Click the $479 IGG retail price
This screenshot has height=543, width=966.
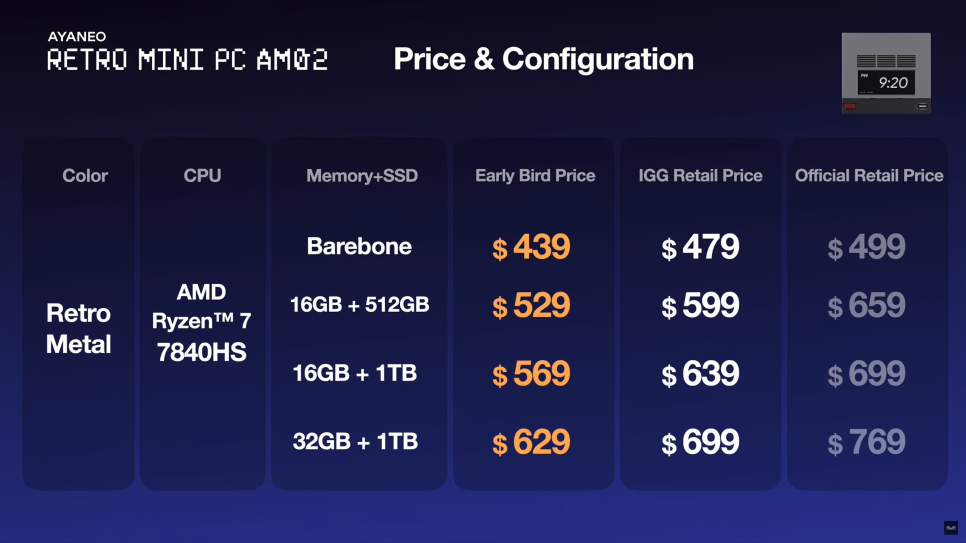pos(700,247)
